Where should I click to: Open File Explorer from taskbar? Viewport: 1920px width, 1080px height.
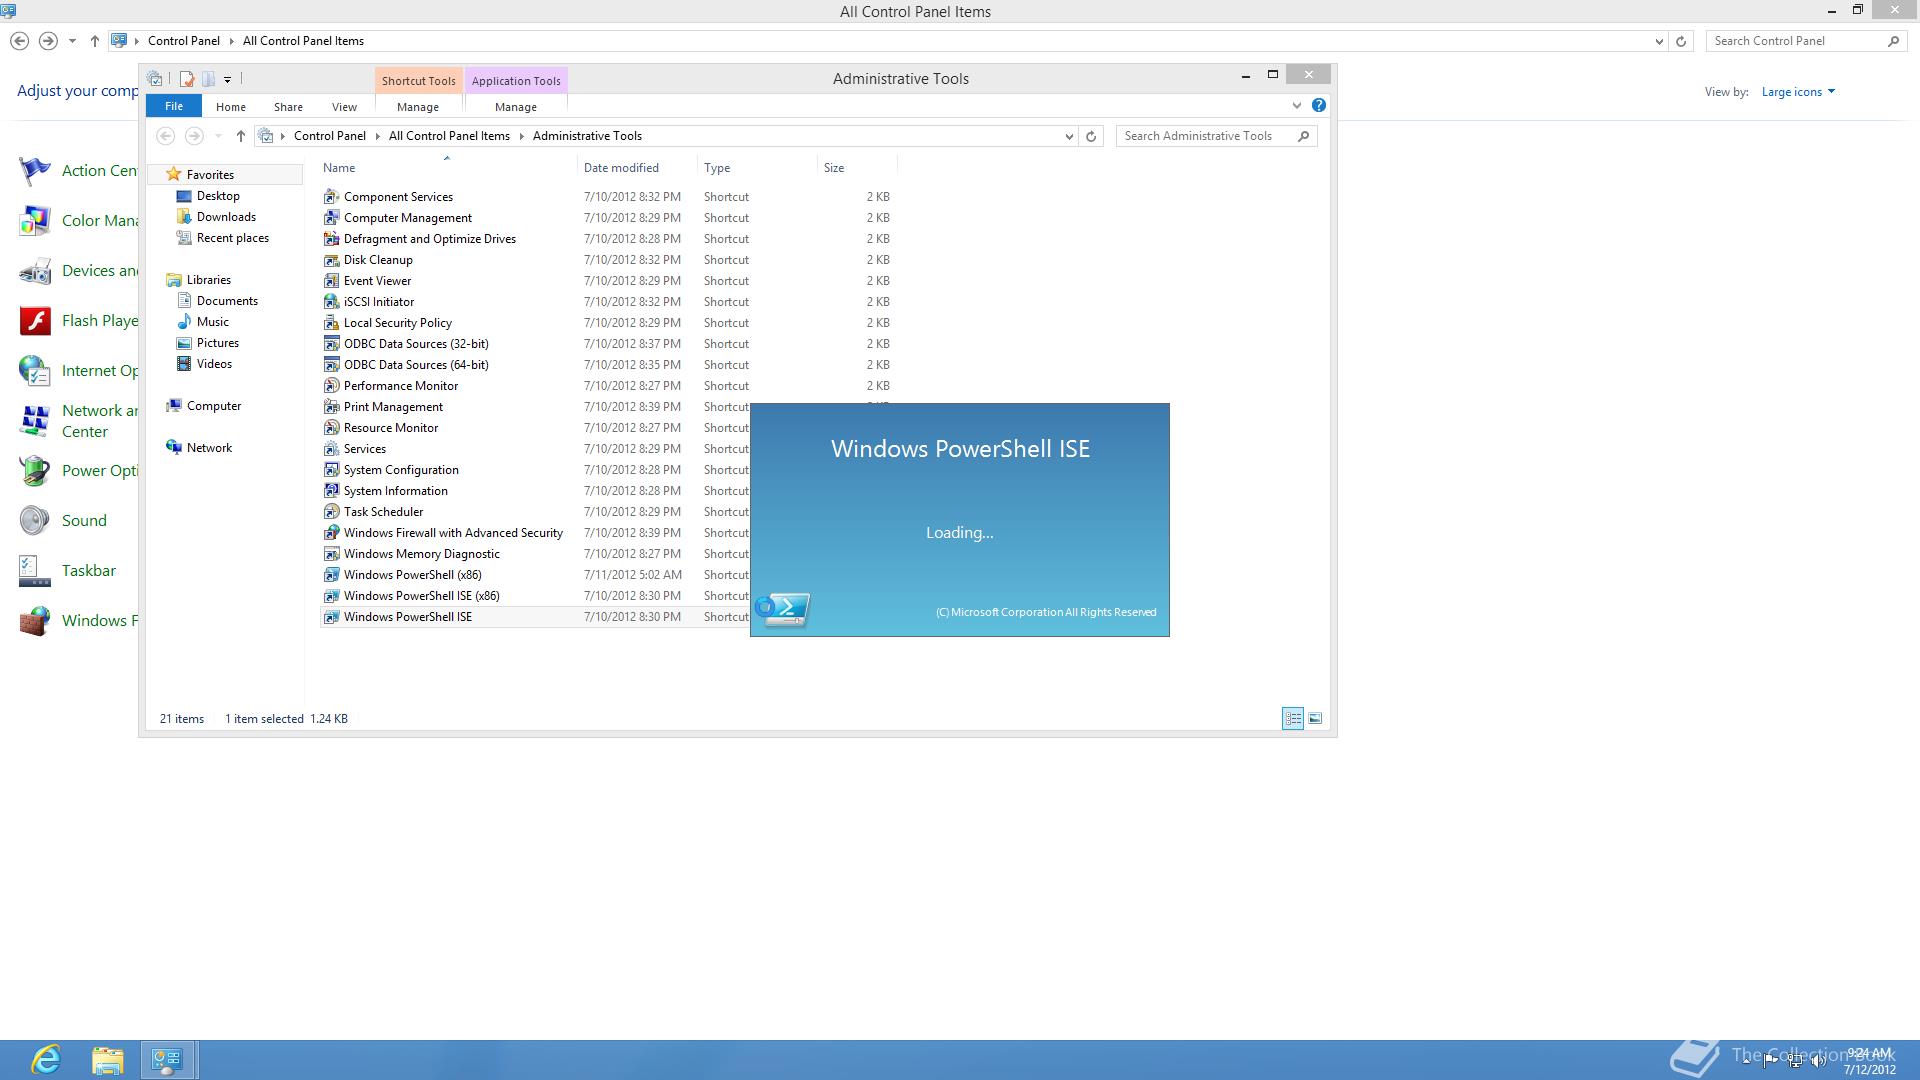tap(107, 1060)
